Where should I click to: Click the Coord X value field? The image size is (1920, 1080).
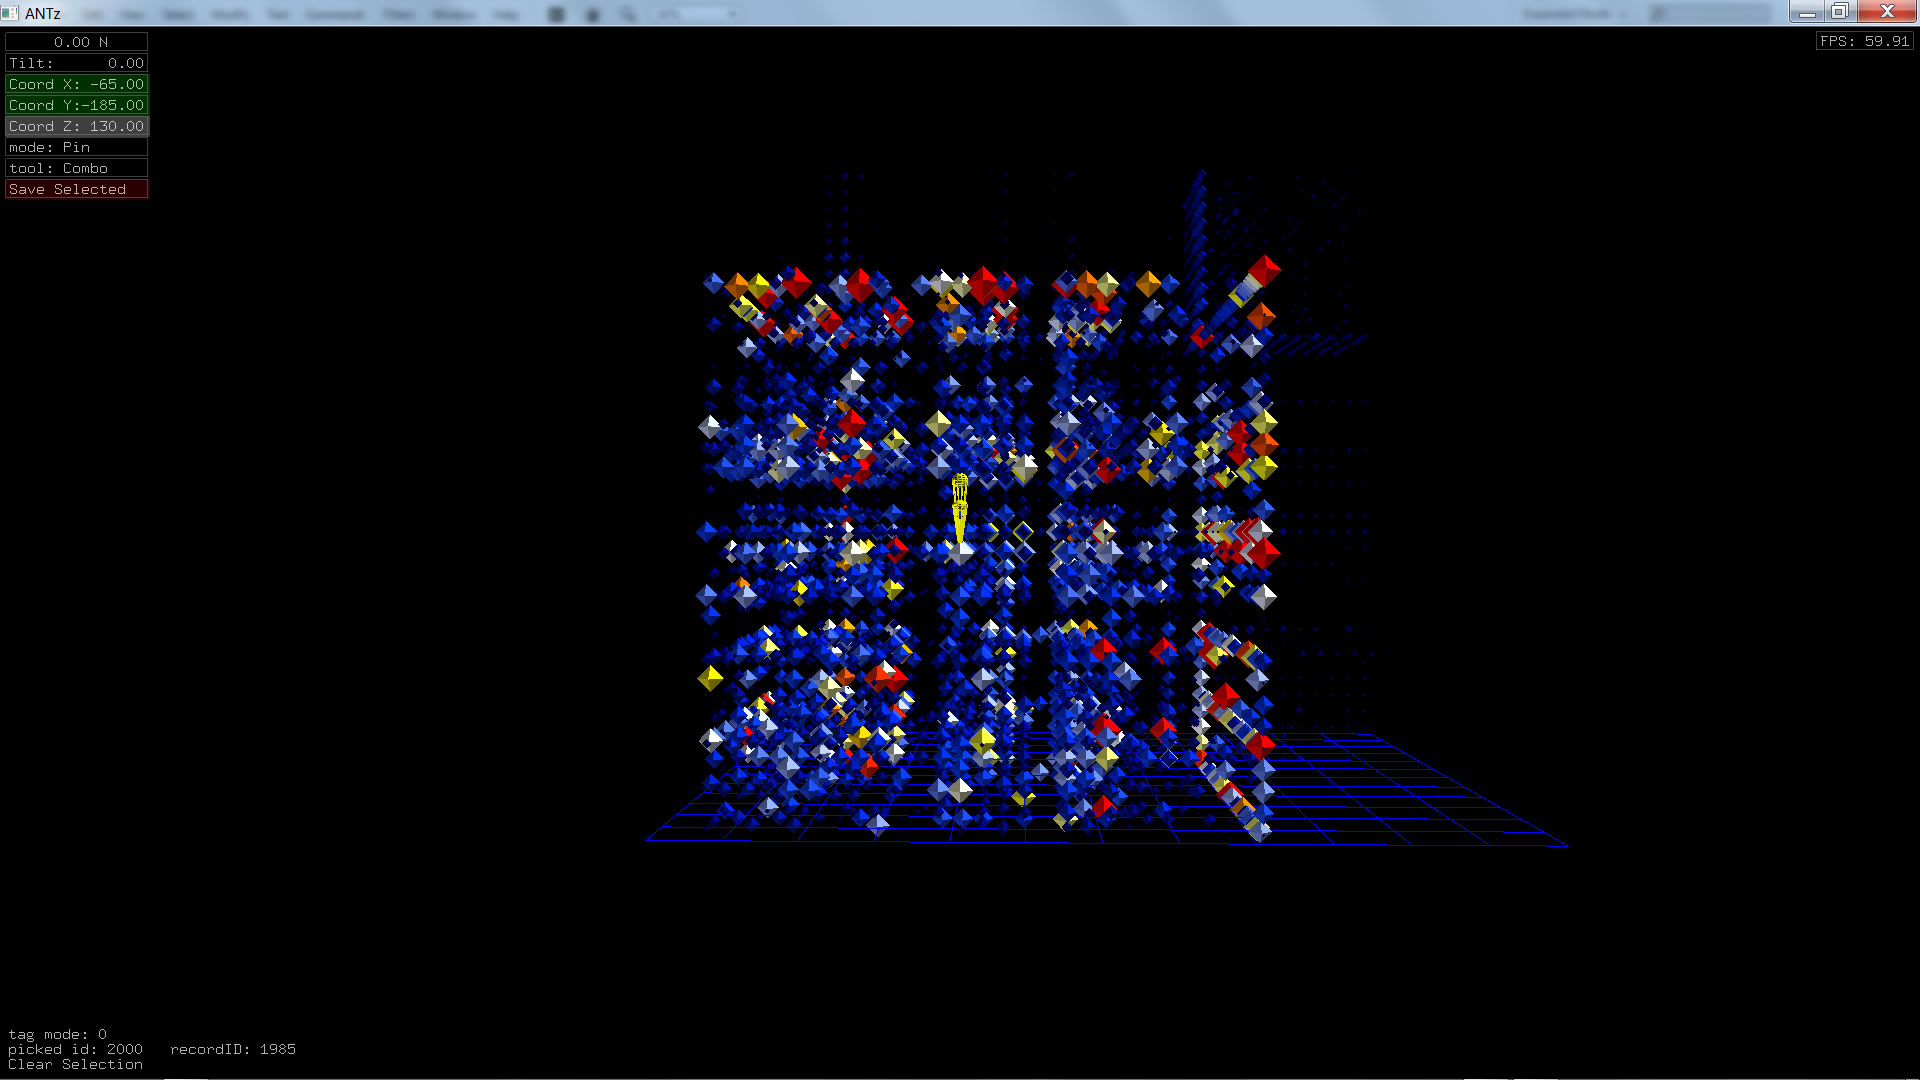(76, 84)
